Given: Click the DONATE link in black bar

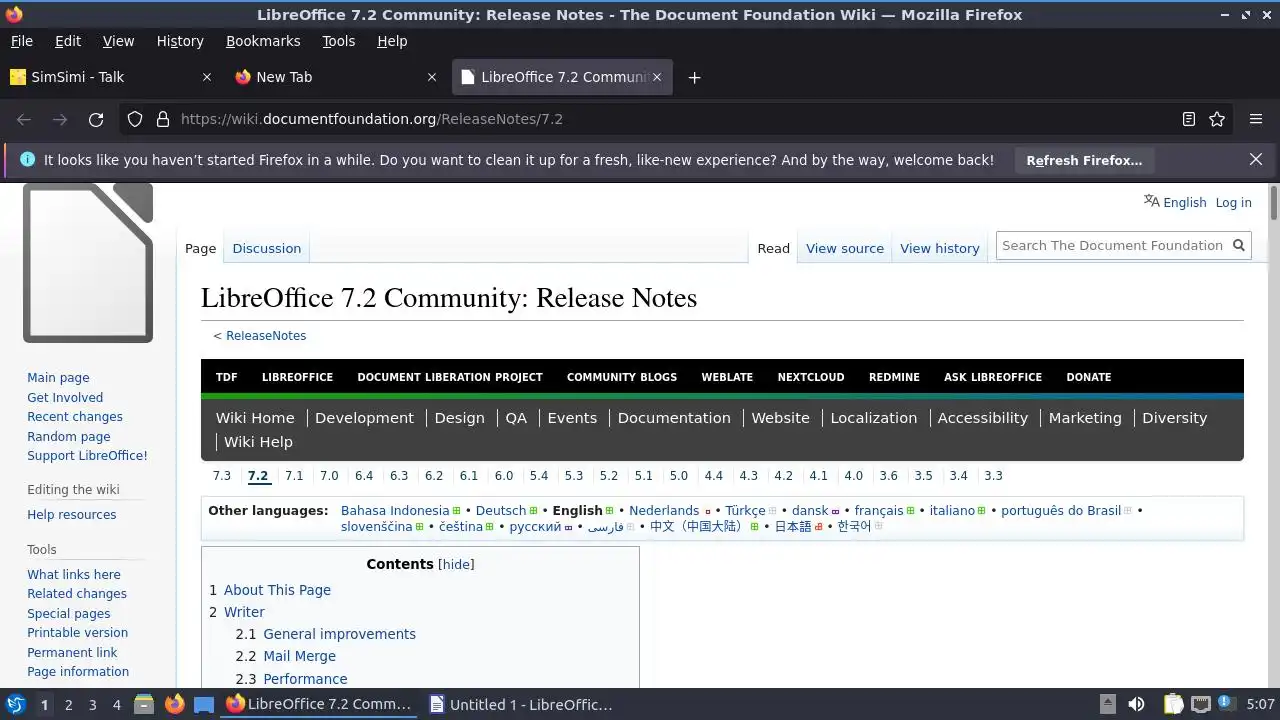Looking at the screenshot, I should (x=1089, y=377).
